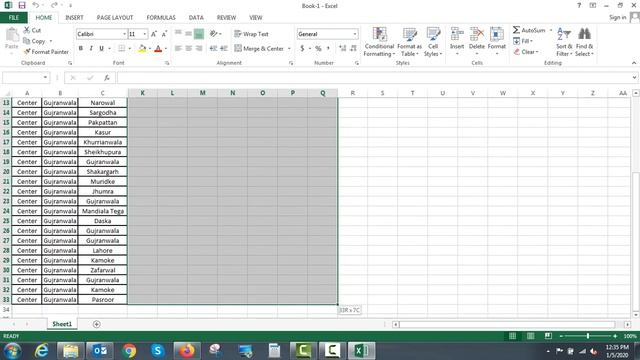The width and height of the screenshot is (640, 360).
Task: Open the number format General dropdown
Action: pos(355,34)
